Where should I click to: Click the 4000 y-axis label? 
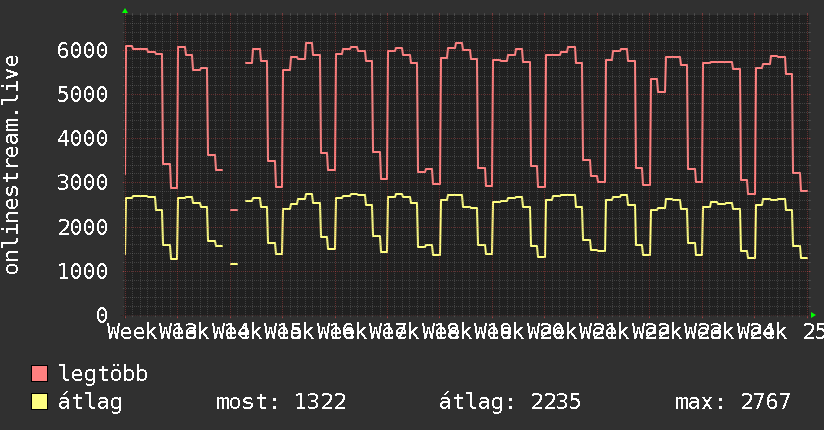[x=83, y=139]
